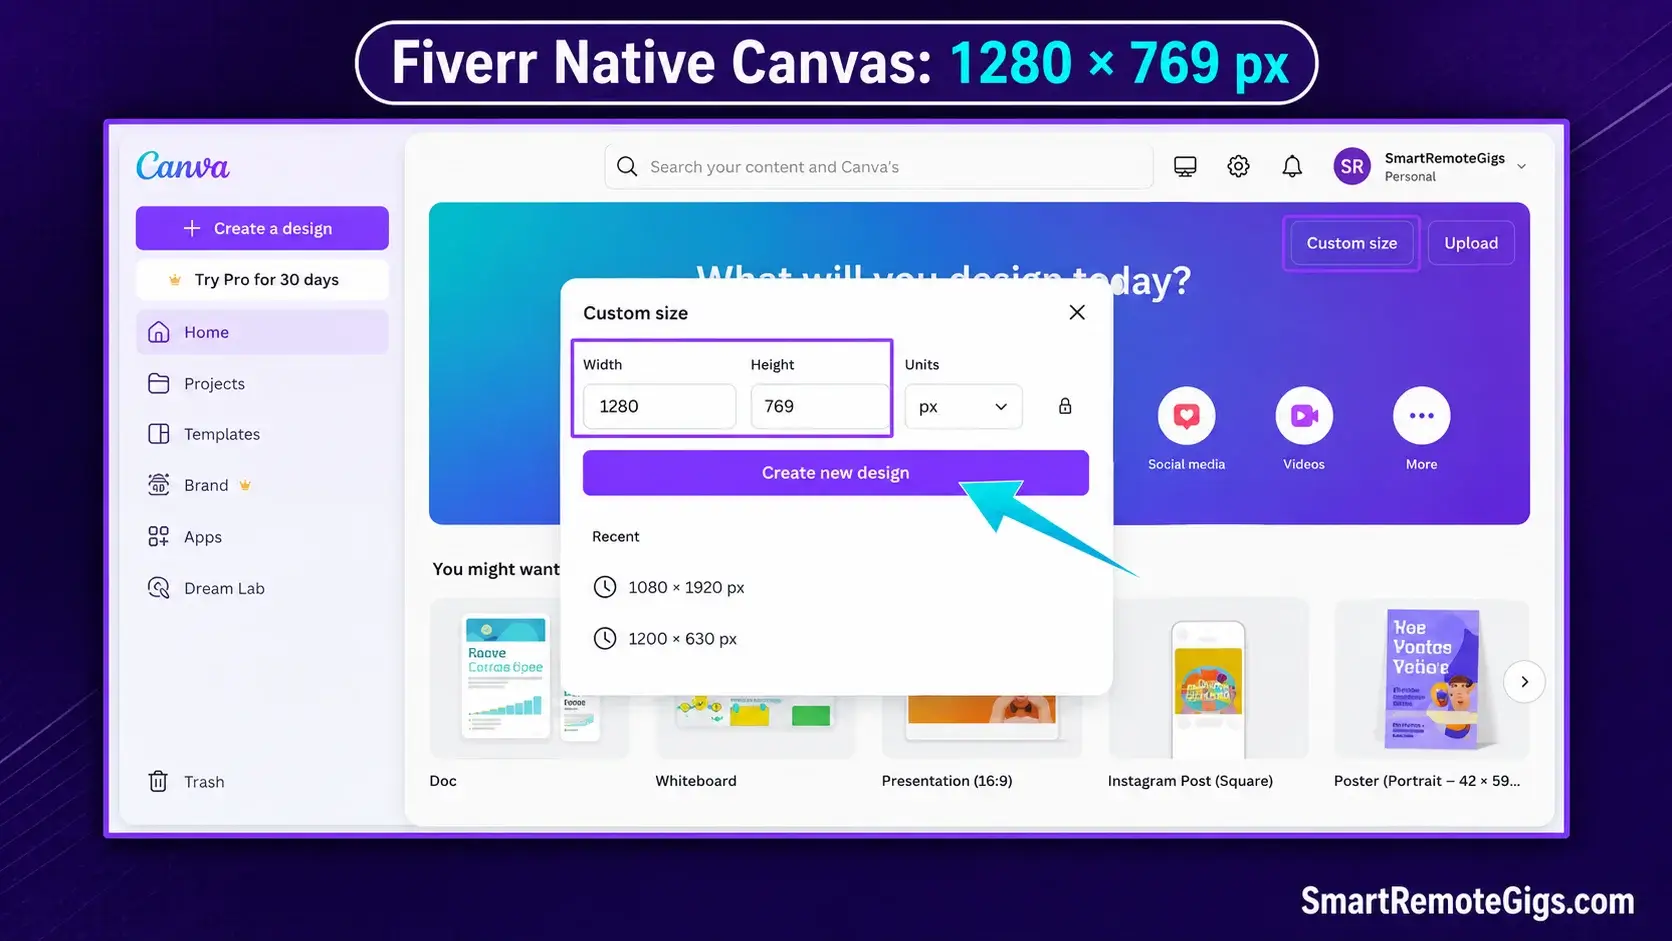Go to Home in the sidebar
The image size is (1672, 941).
pos(262,332)
